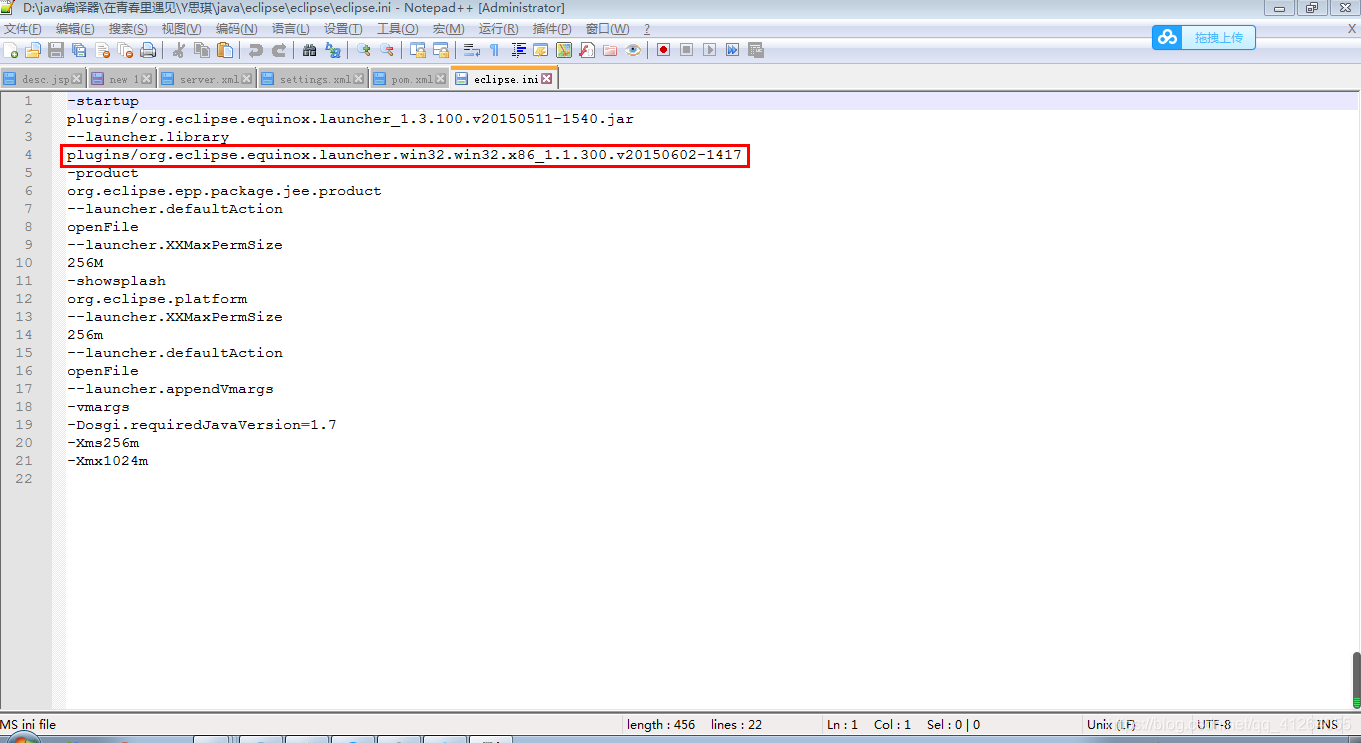The width and height of the screenshot is (1361, 743).
Task: Click the -vmargs line in the editor
Action: (98, 407)
